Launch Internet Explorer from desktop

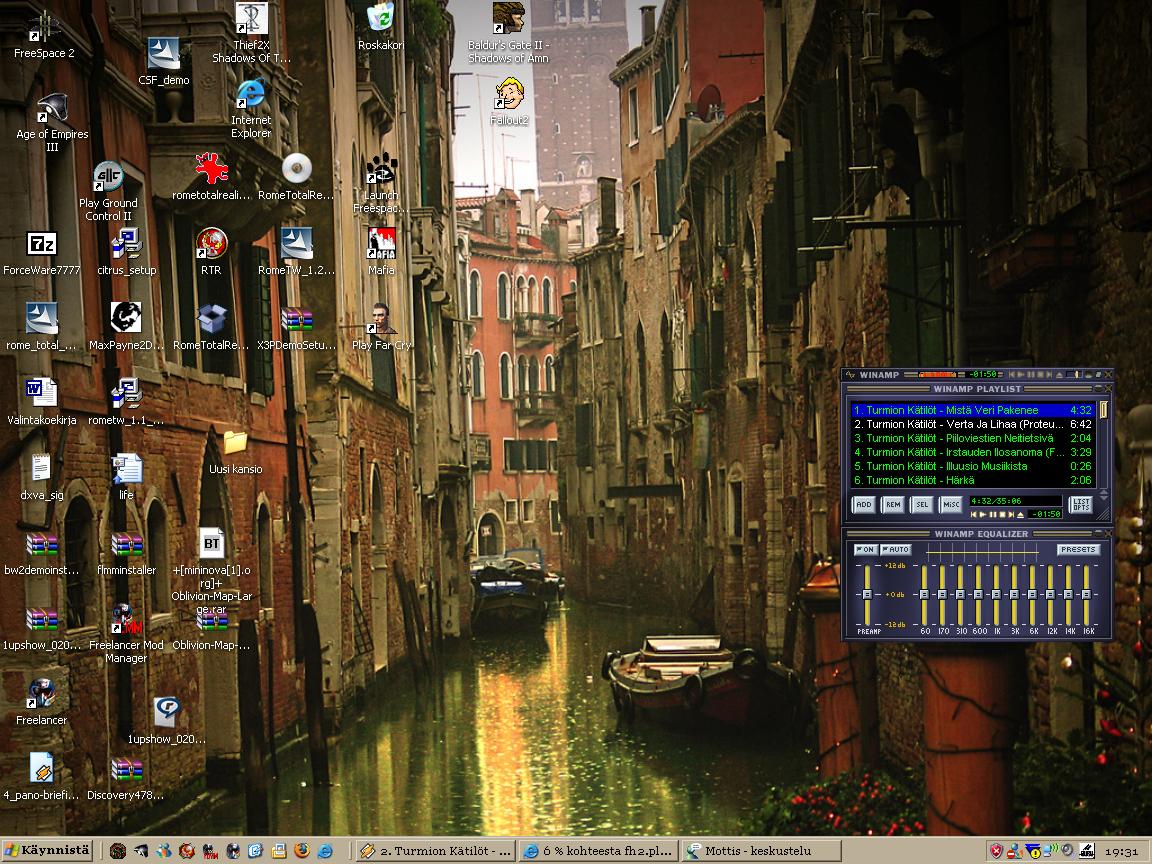point(251,108)
